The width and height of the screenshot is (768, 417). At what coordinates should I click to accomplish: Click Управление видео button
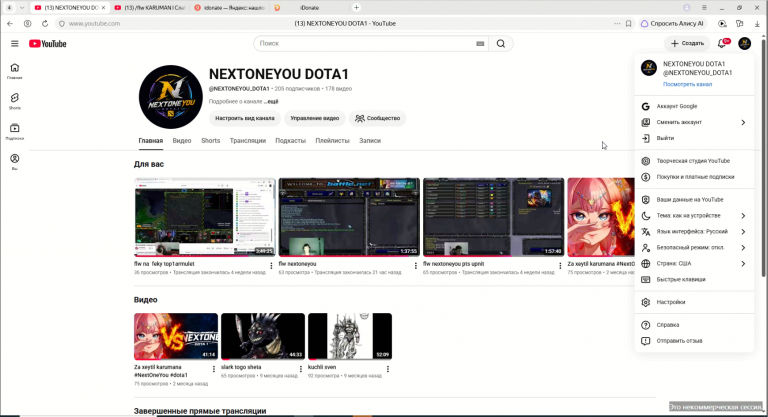point(314,118)
